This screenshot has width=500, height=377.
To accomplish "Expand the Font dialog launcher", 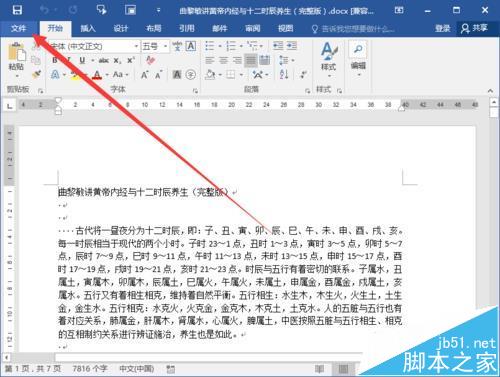I will [195, 90].
